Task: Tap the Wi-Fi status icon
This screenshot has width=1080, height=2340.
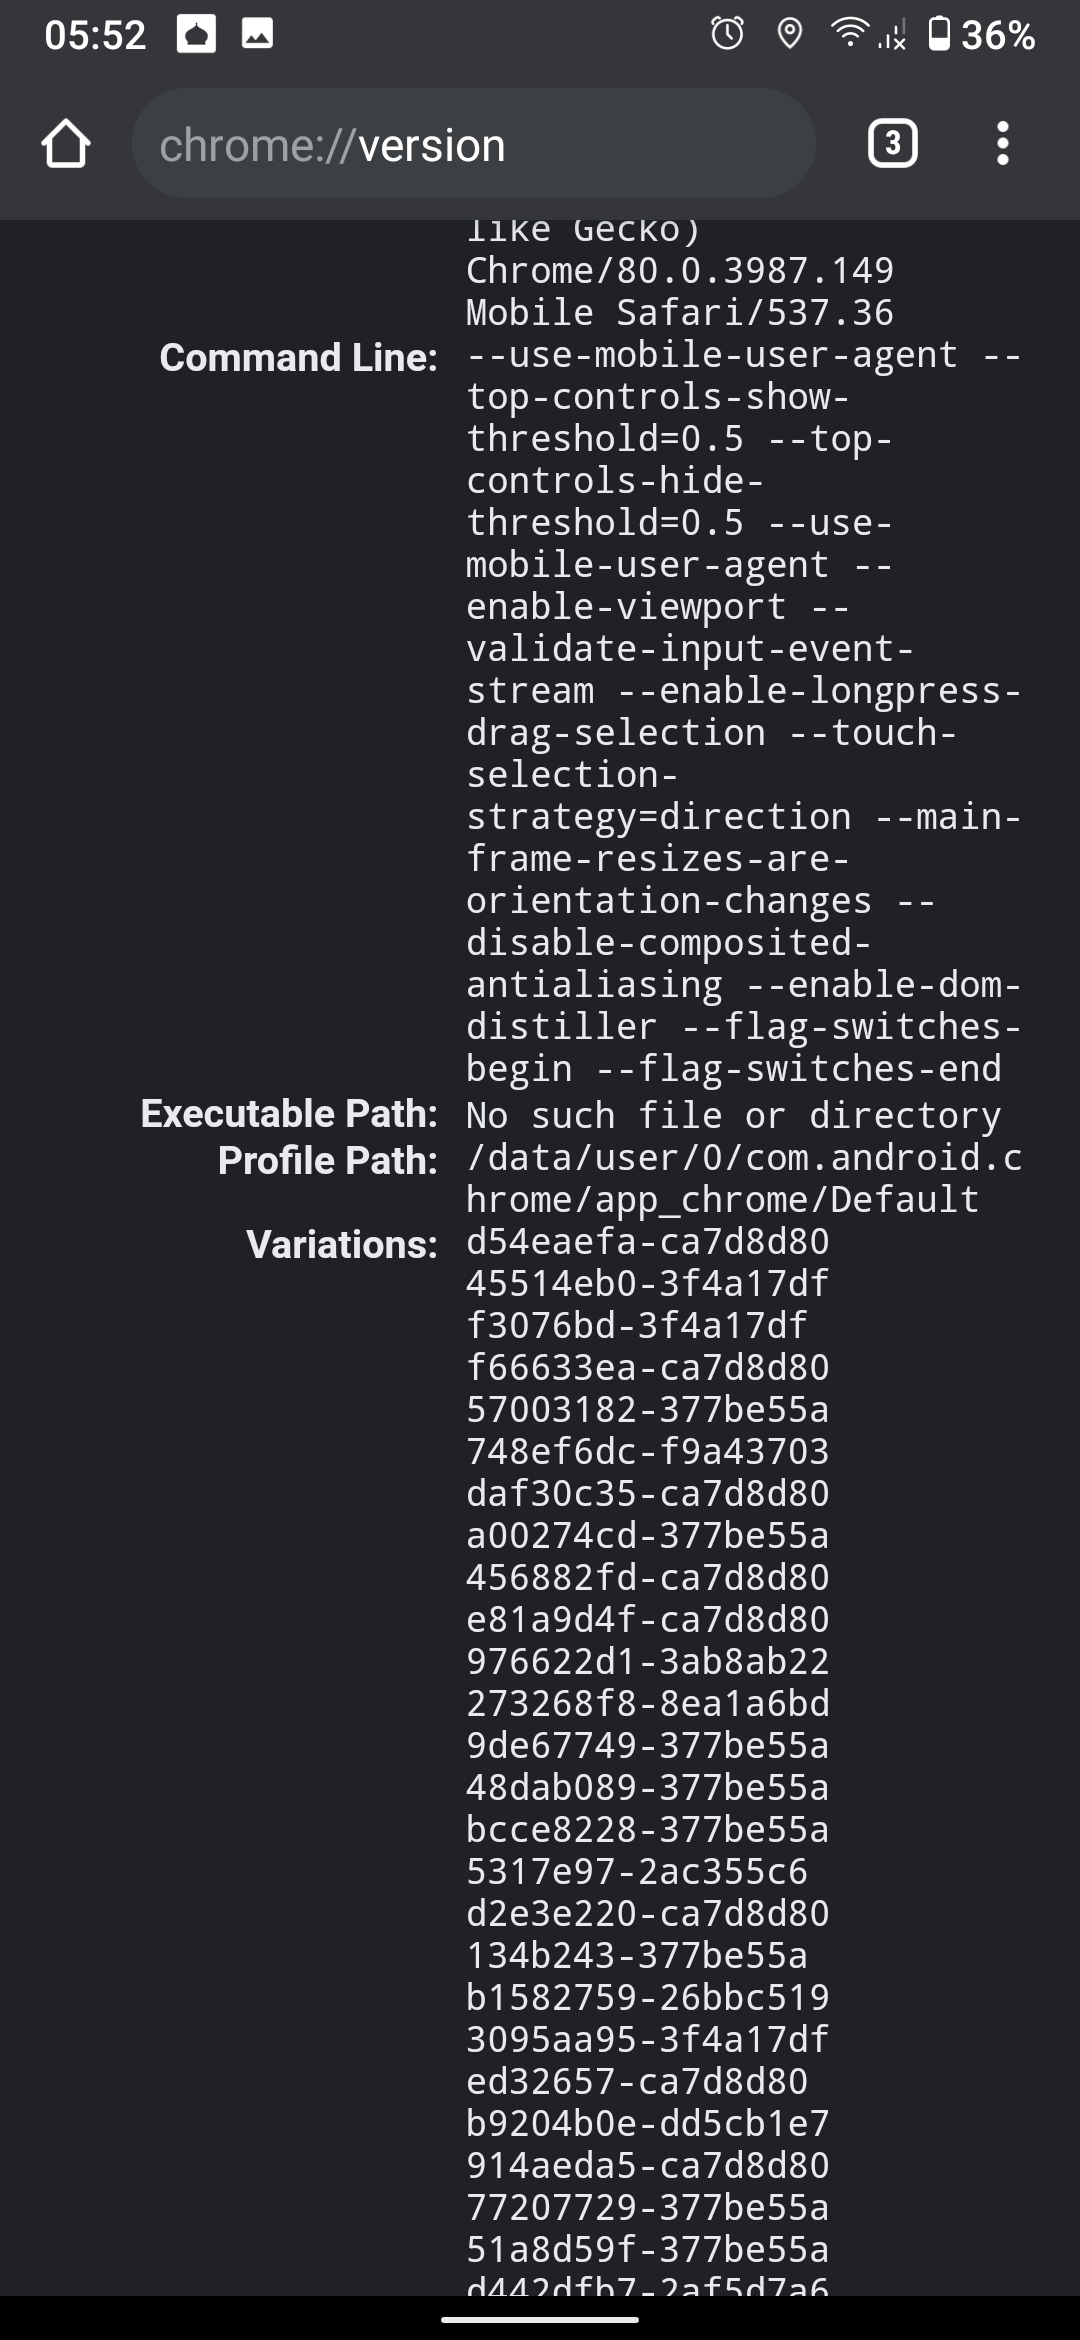Action: (850, 34)
